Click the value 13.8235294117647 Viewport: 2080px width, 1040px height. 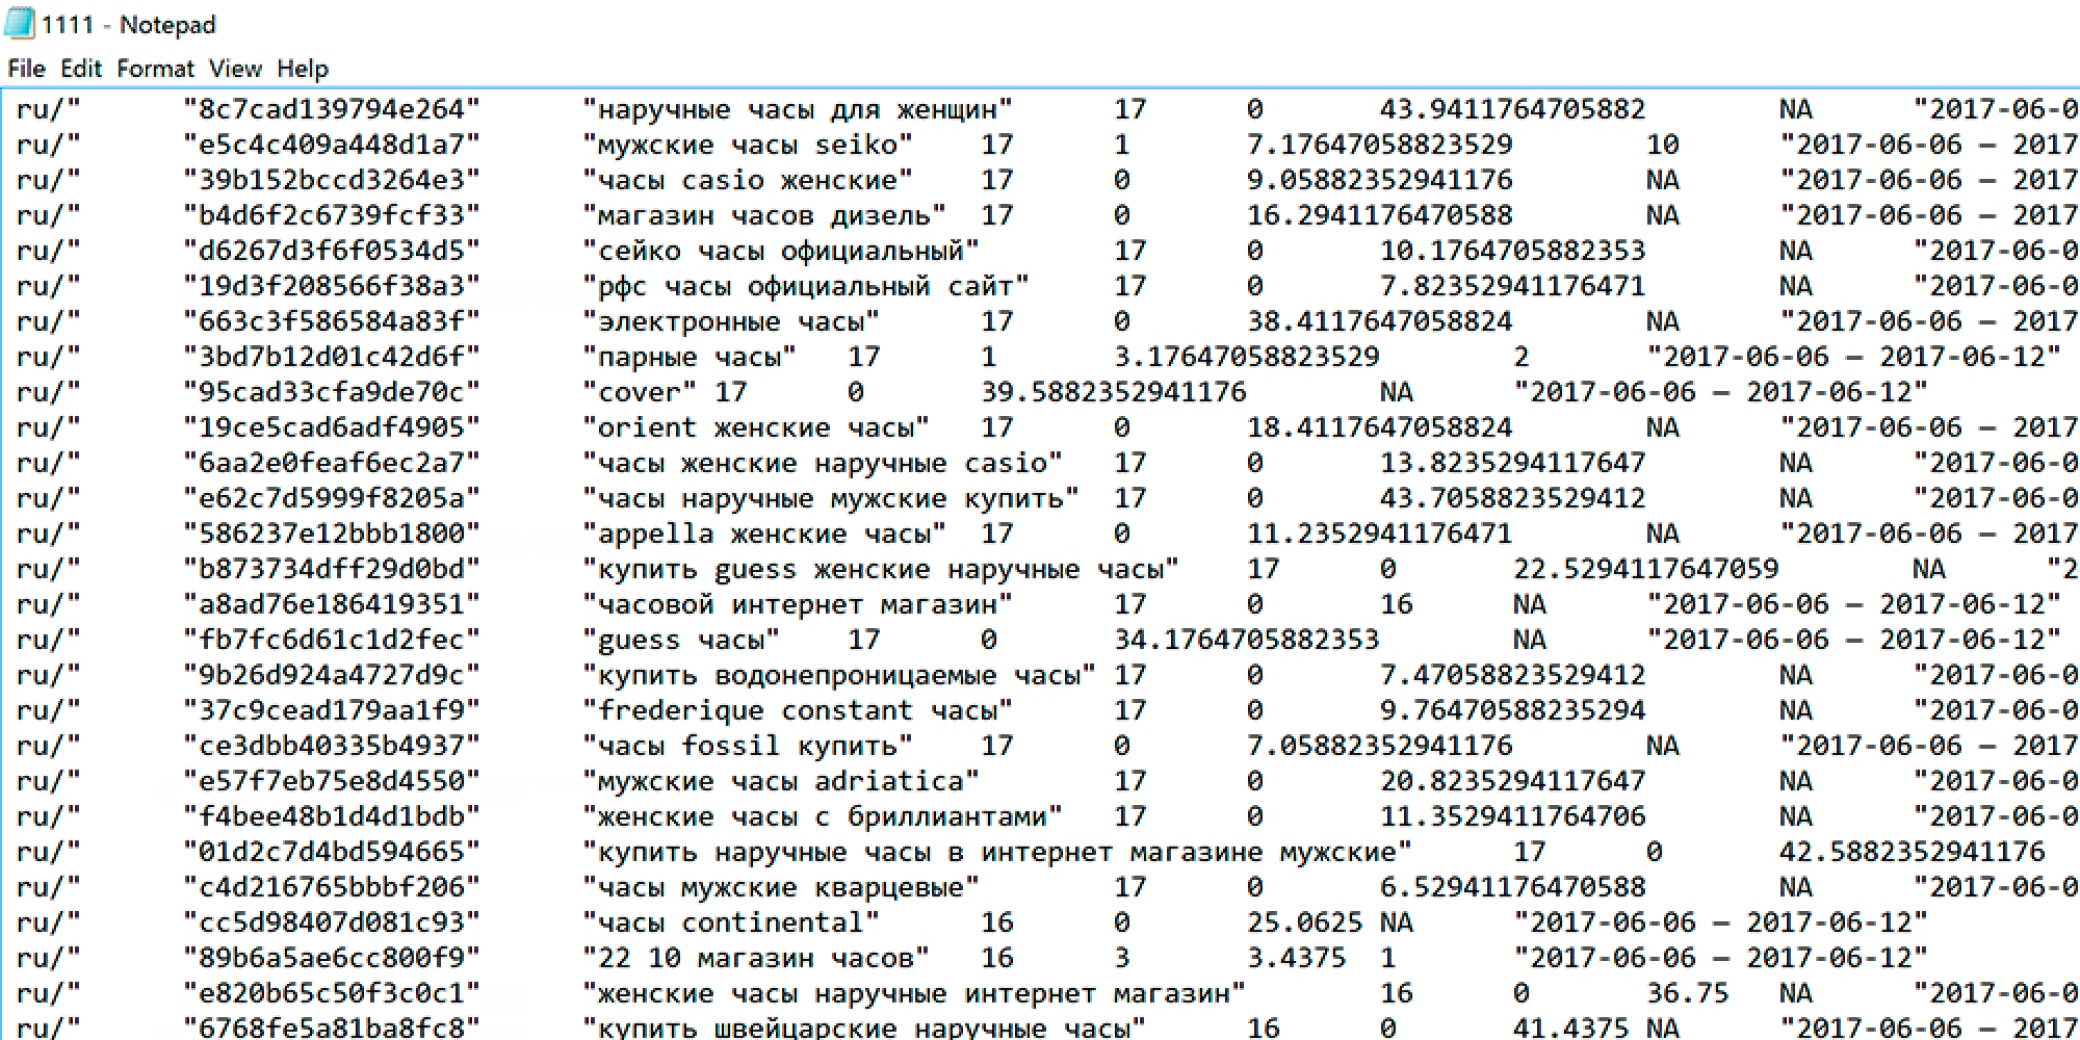(x=1513, y=463)
